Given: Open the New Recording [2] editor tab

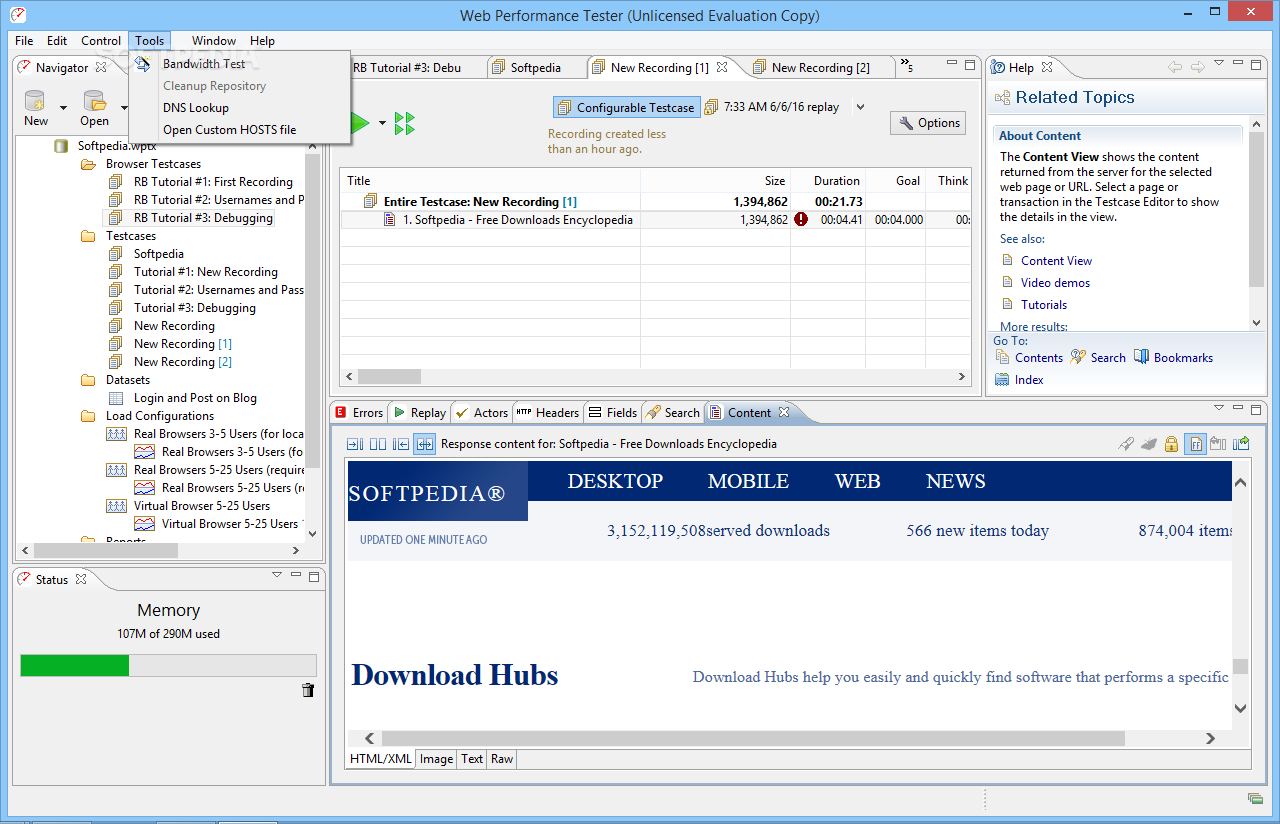Looking at the screenshot, I should (820, 68).
